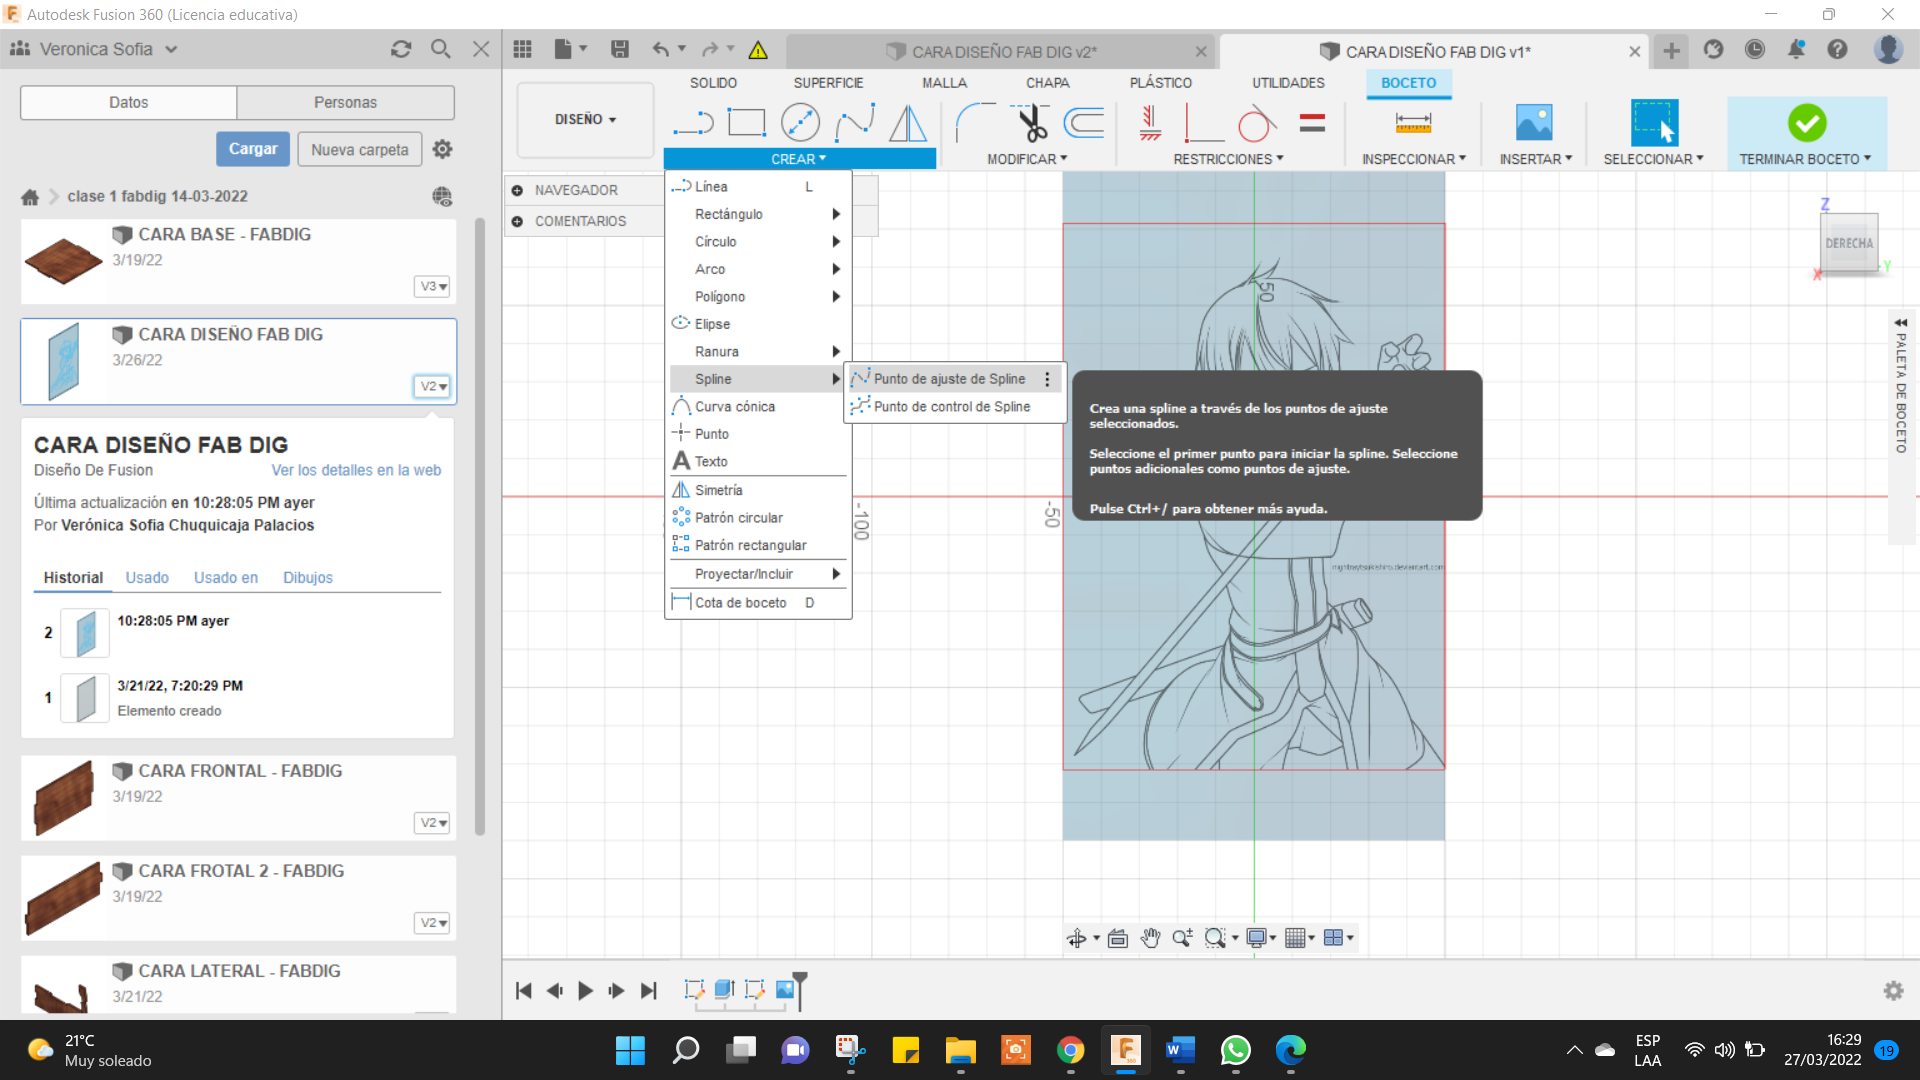Expand the NAVEGADOR panel
The width and height of the screenshot is (1920, 1080).
point(517,190)
